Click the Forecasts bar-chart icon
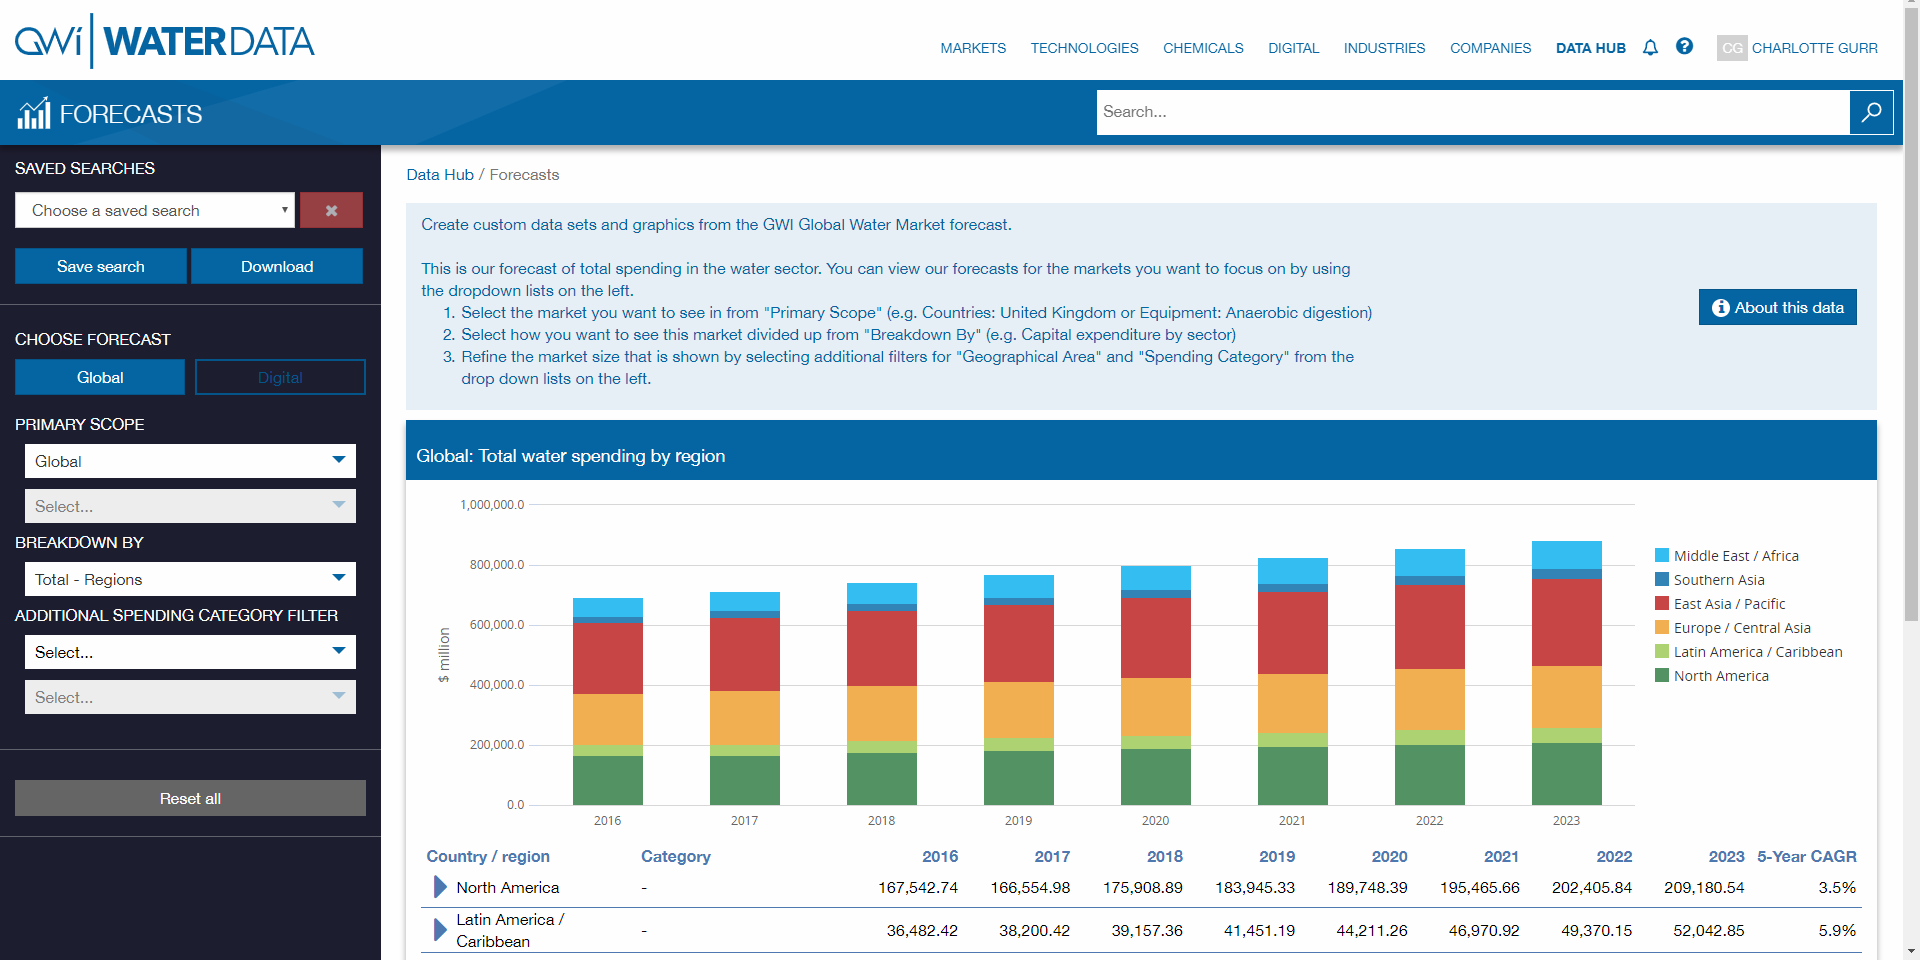Image resolution: width=1920 pixels, height=960 pixels. tap(33, 112)
